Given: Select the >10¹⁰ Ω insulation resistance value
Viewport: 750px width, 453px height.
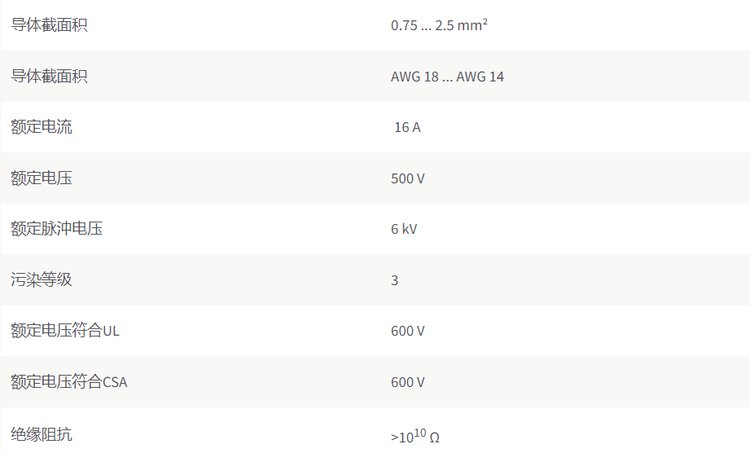Looking at the screenshot, I should (415, 436).
